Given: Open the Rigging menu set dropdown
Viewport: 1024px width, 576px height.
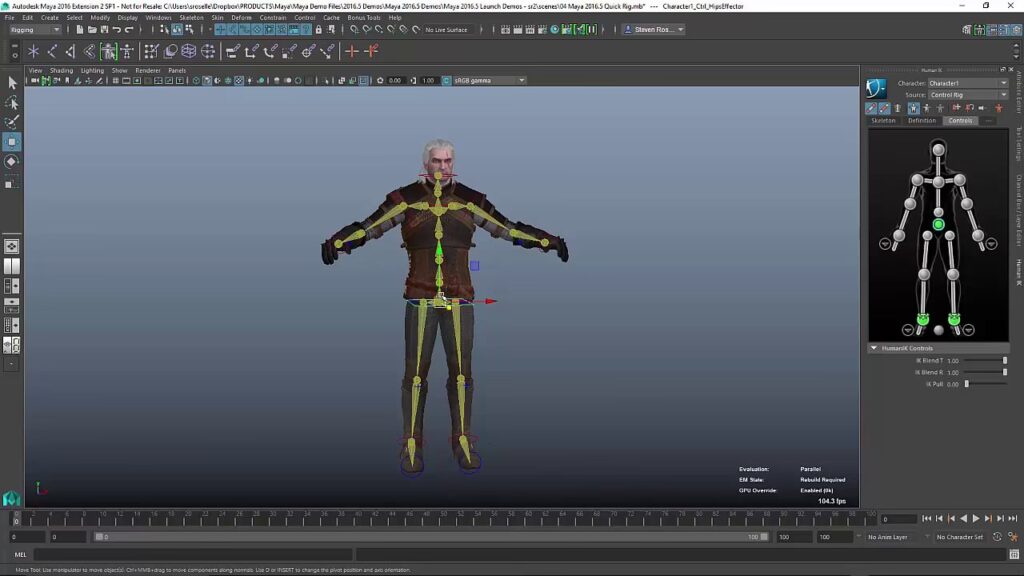Looking at the screenshot, I should click(x=35, y=29).
